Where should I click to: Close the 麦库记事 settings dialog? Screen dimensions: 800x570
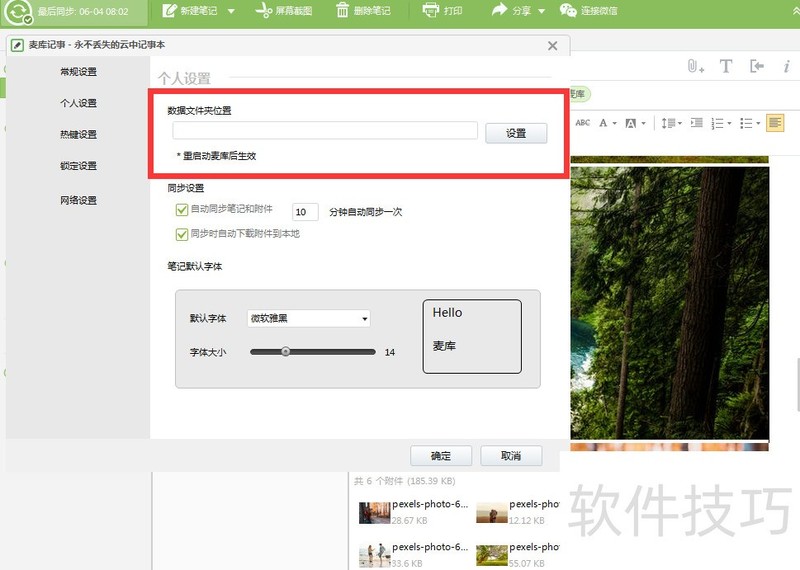click(552, 46)
